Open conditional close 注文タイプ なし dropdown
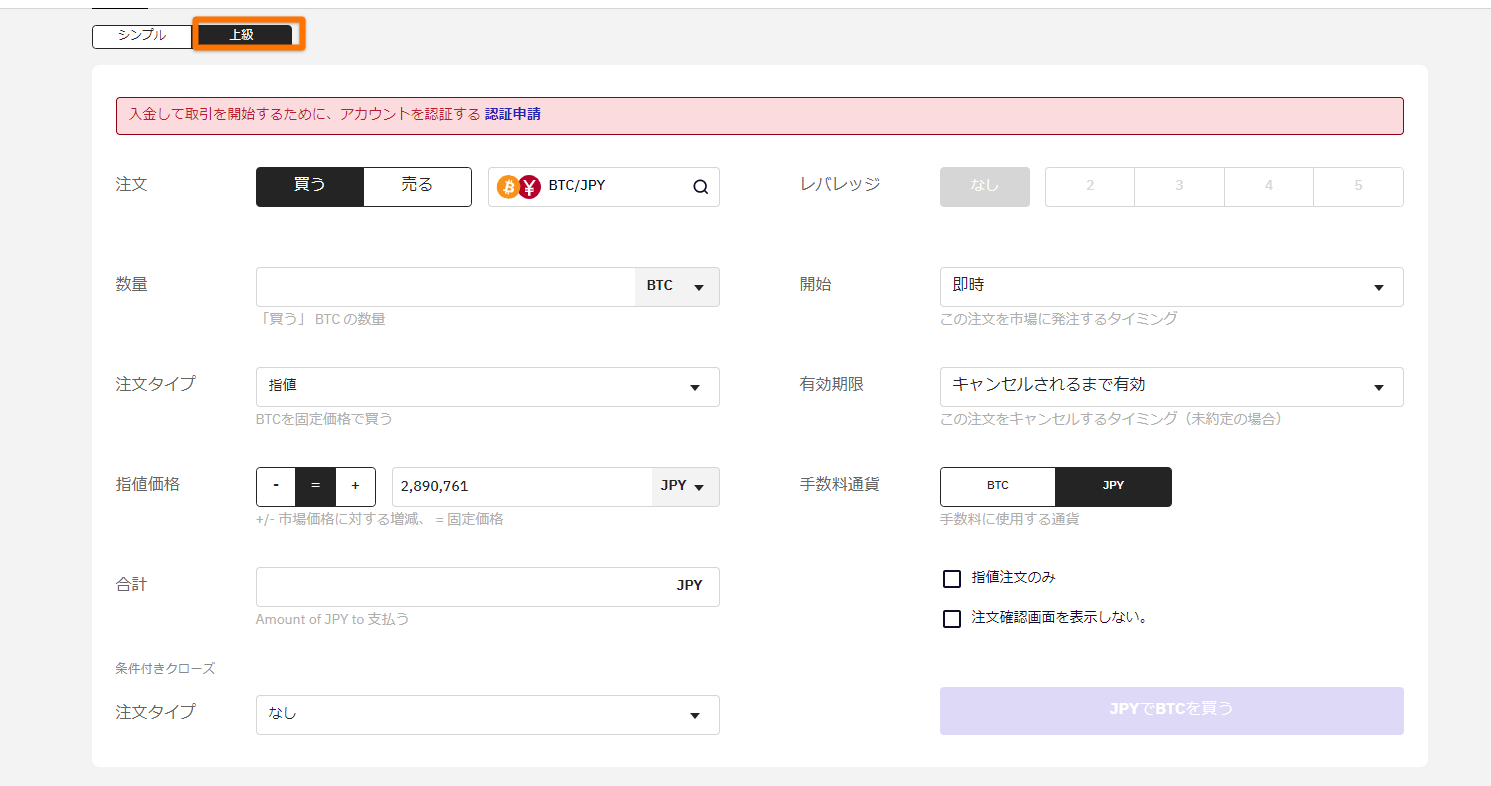1491x786 pixels. coord(488,715)
